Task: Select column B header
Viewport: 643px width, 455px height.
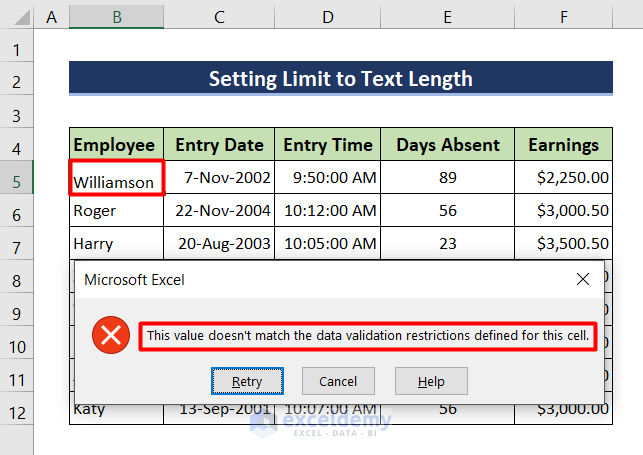Action: (116, 16)
